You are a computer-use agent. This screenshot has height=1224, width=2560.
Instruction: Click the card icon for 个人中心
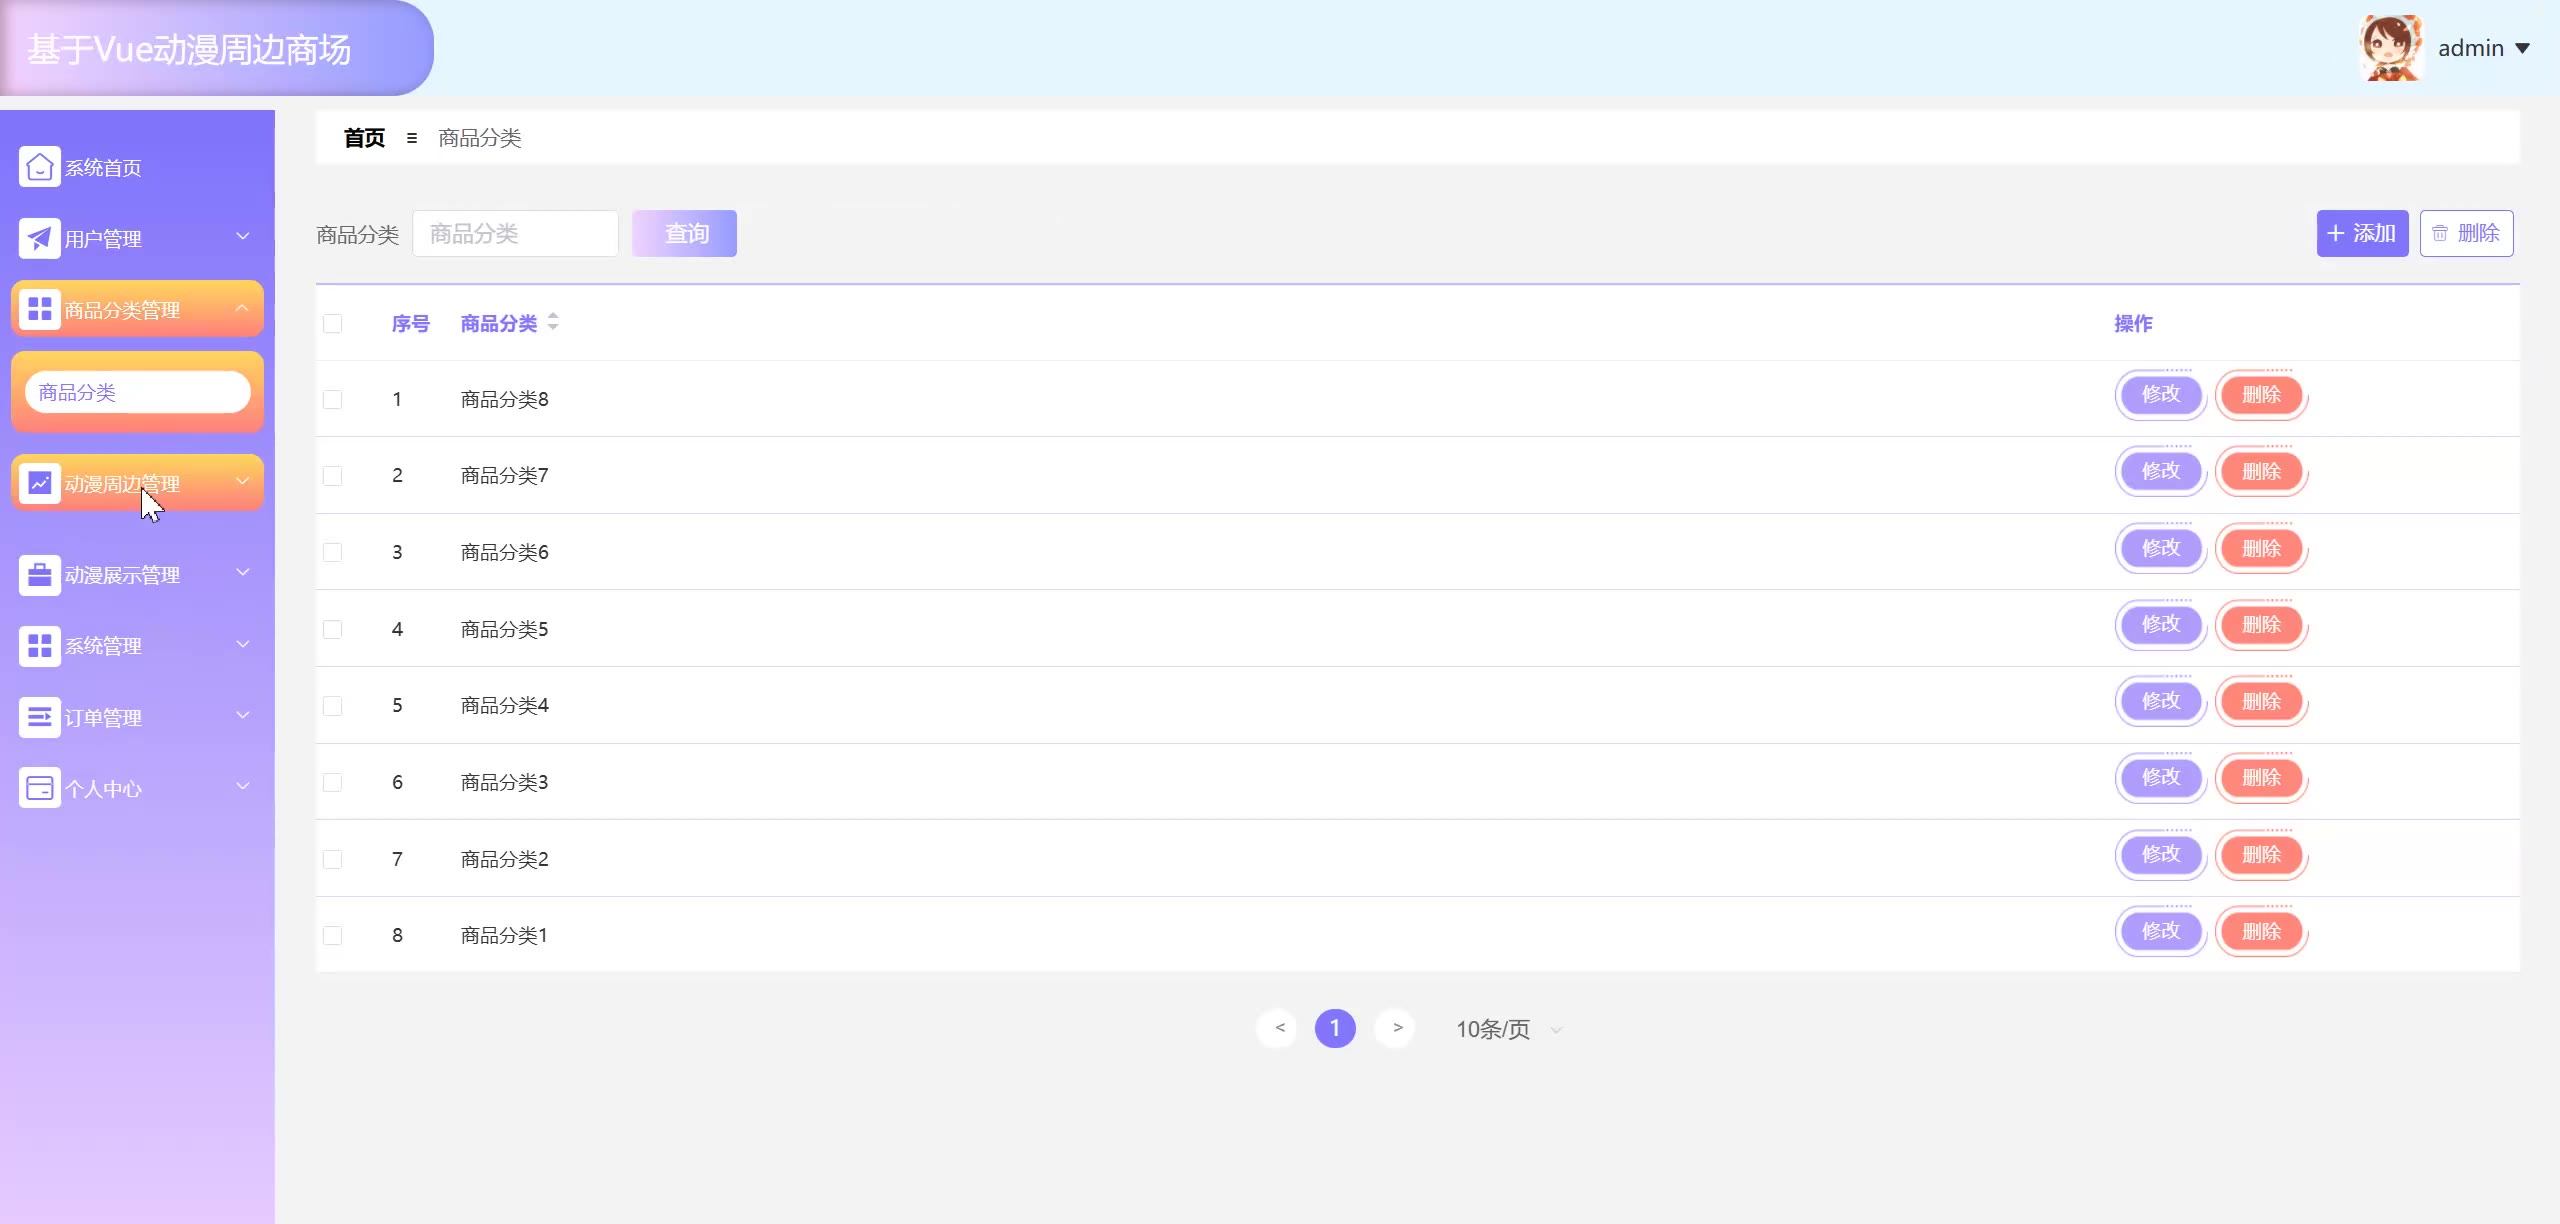pyautogui.click(x=39, y=788)
